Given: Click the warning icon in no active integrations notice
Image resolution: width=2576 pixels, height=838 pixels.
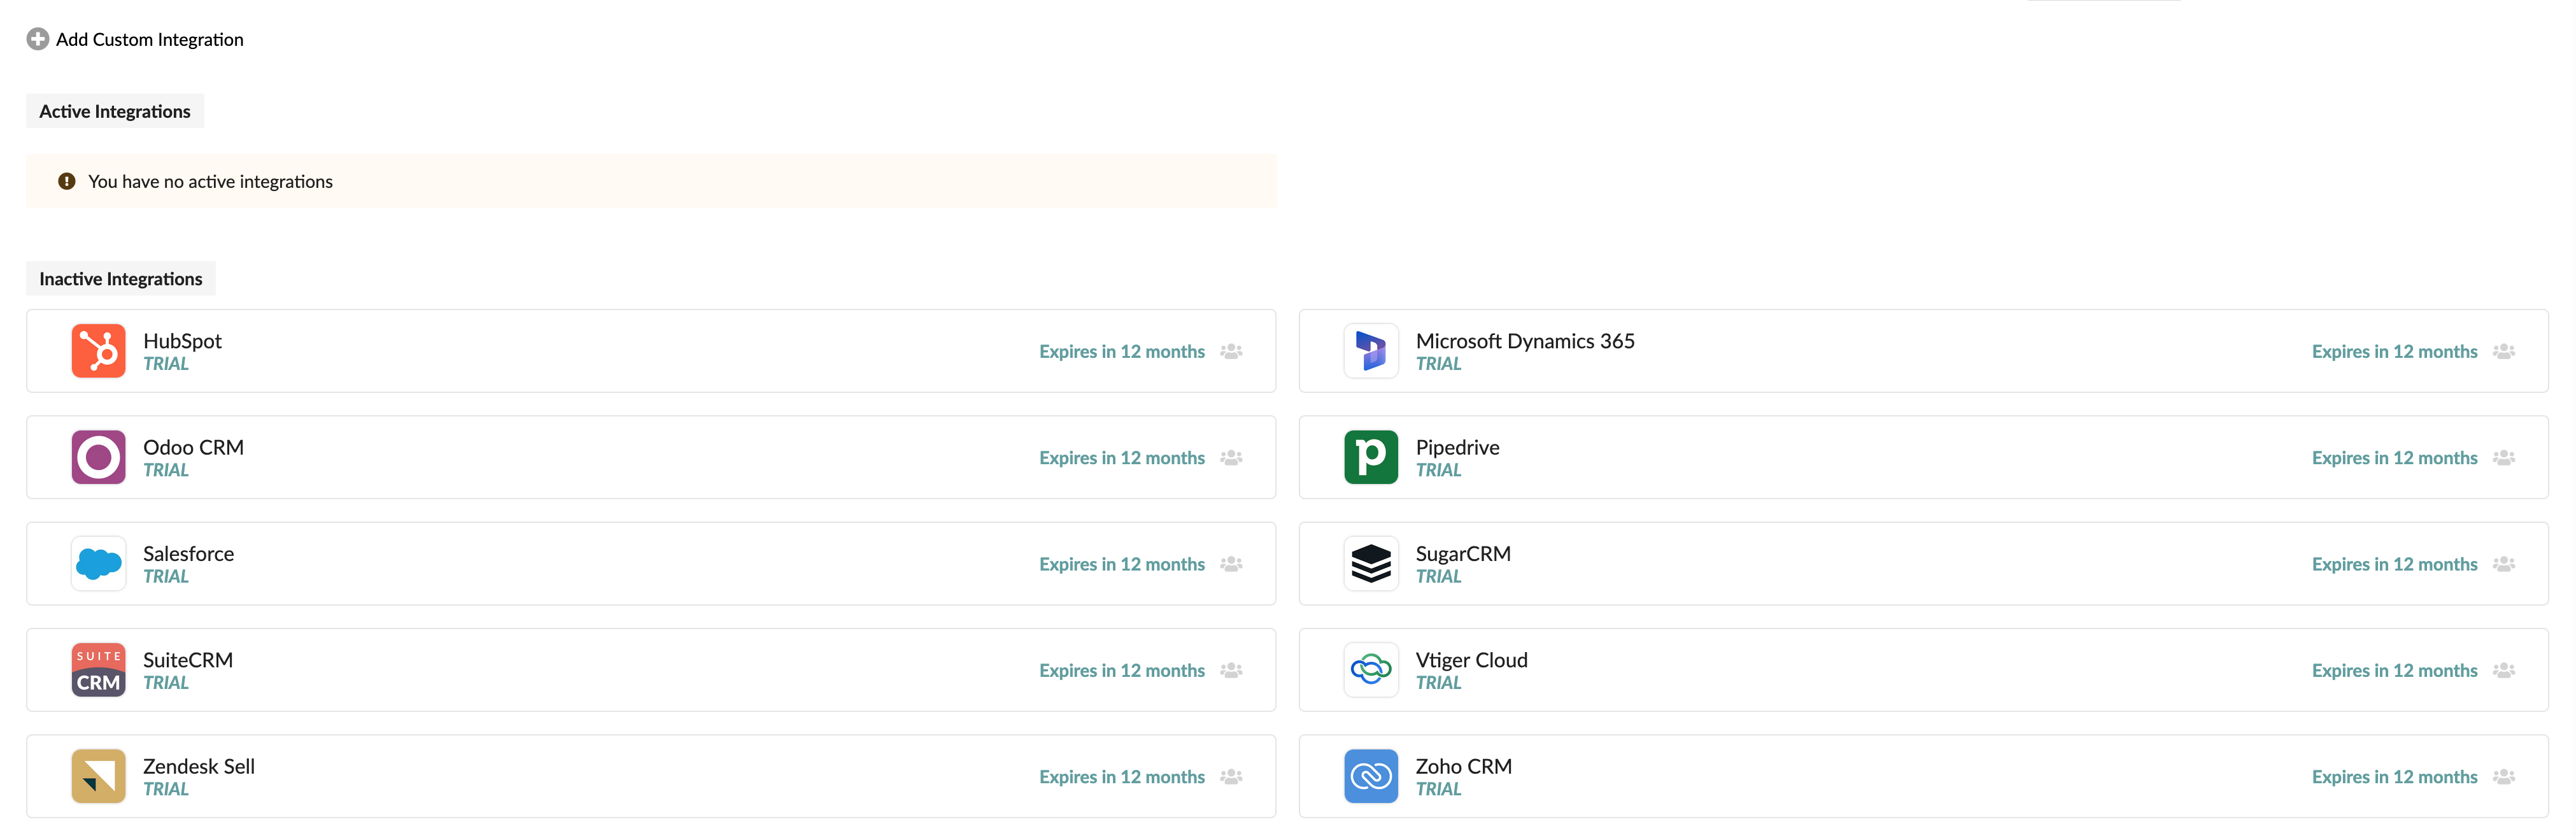Looking at the screenshot, I should point(67,181).
